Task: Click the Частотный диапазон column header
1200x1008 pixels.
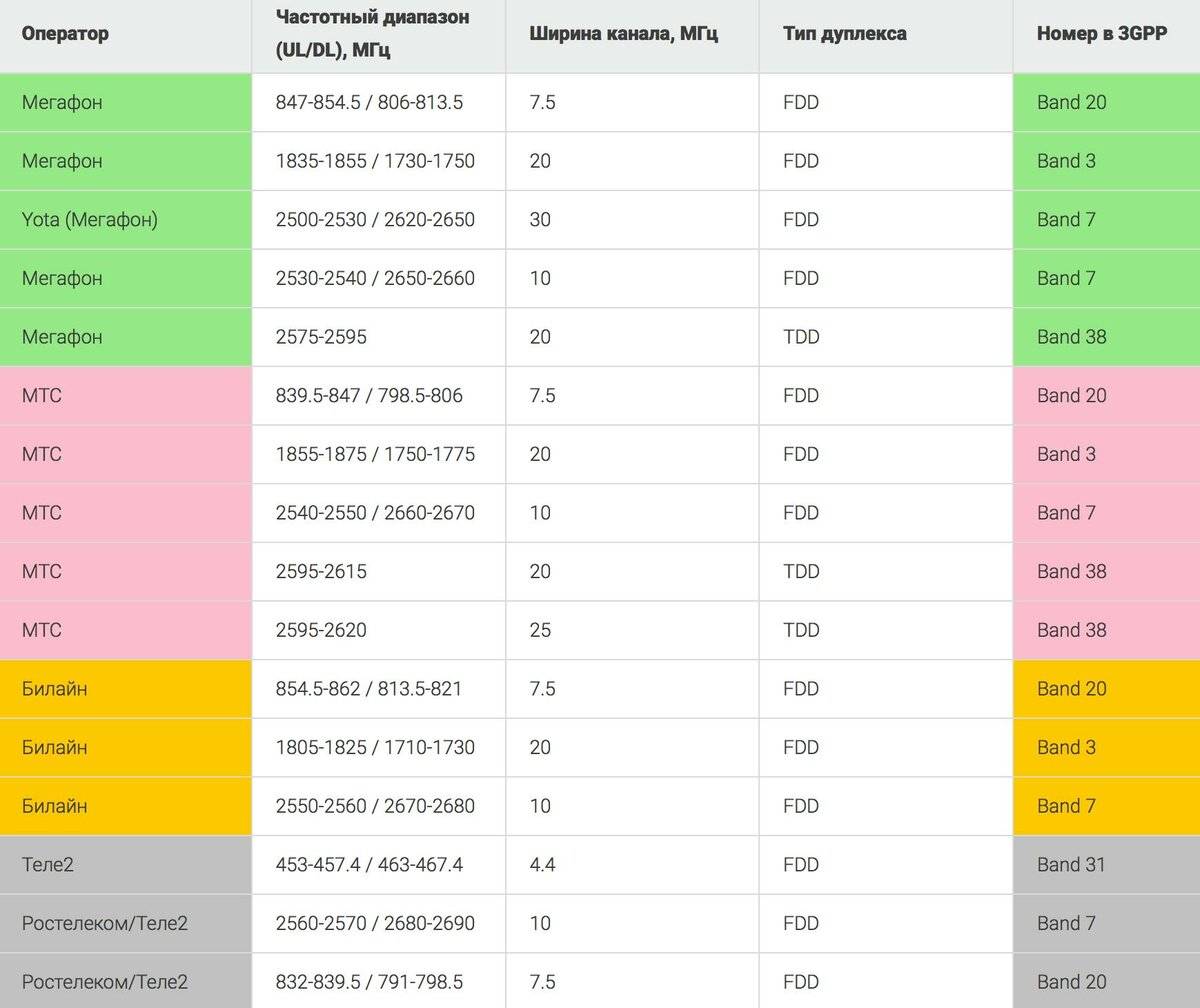Action: (x=378, y=36)
